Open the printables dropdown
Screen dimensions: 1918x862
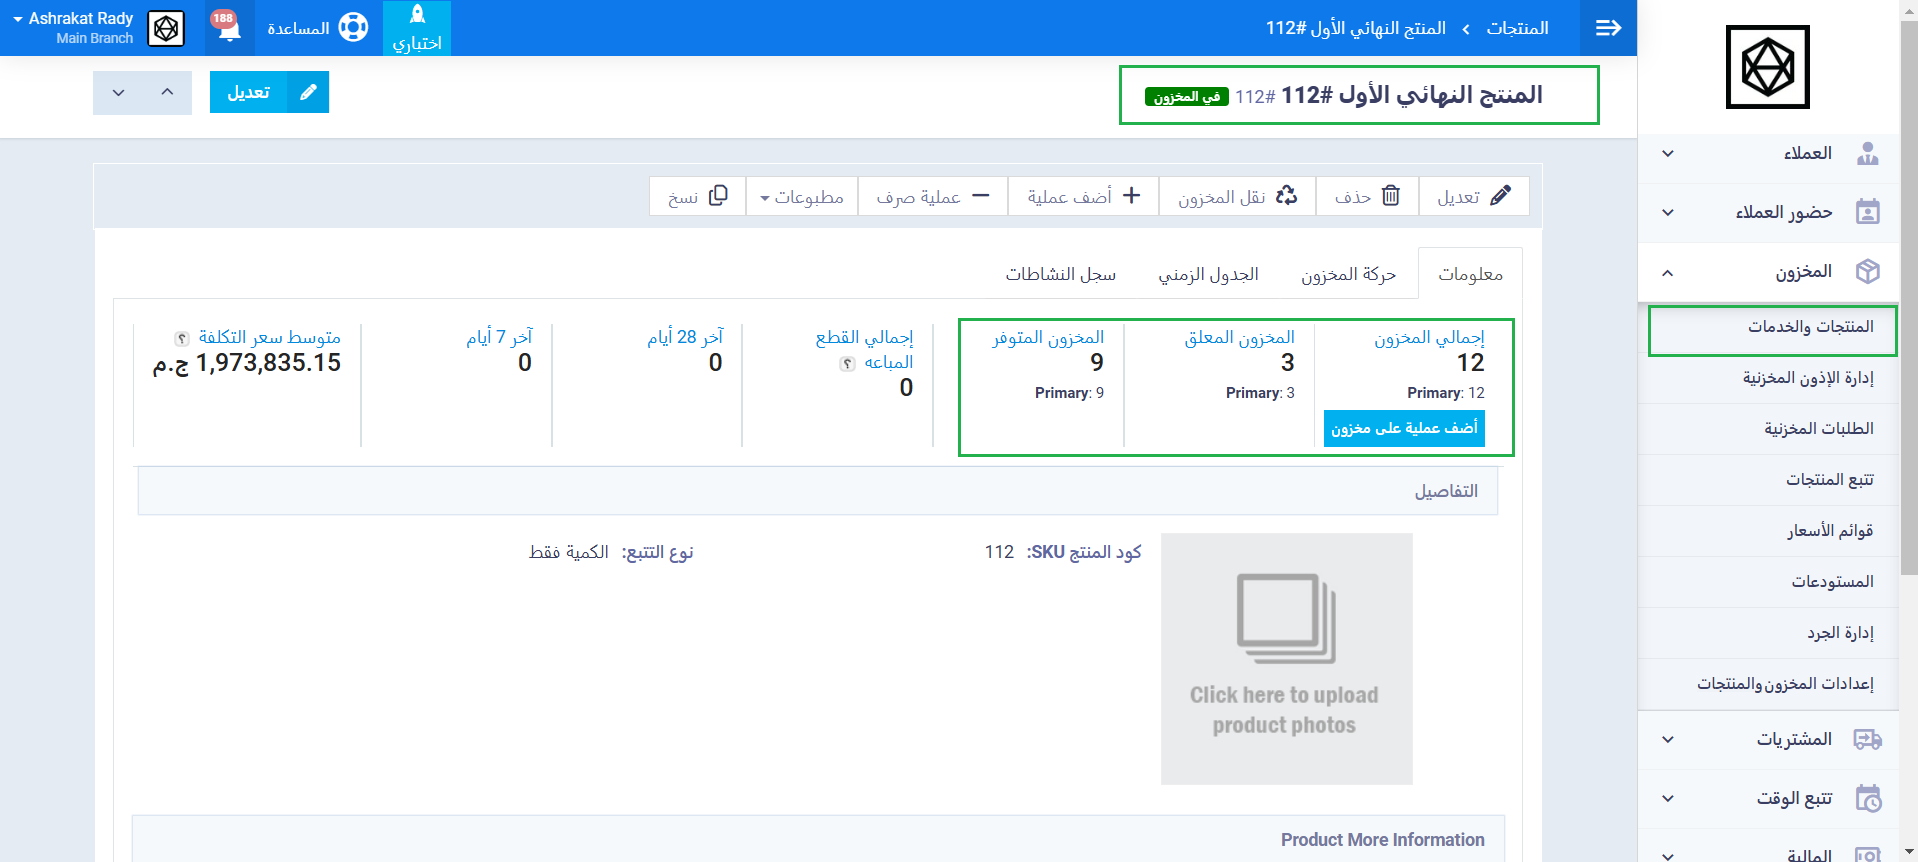click(802, 197)
